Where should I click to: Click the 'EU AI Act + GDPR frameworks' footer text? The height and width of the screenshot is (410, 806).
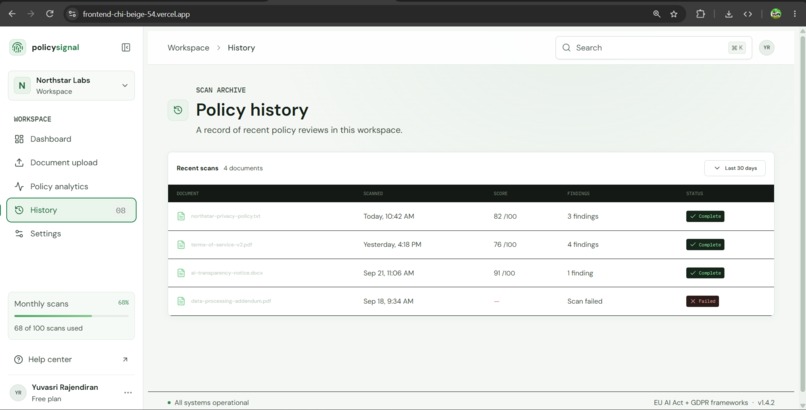click(701, 403)
